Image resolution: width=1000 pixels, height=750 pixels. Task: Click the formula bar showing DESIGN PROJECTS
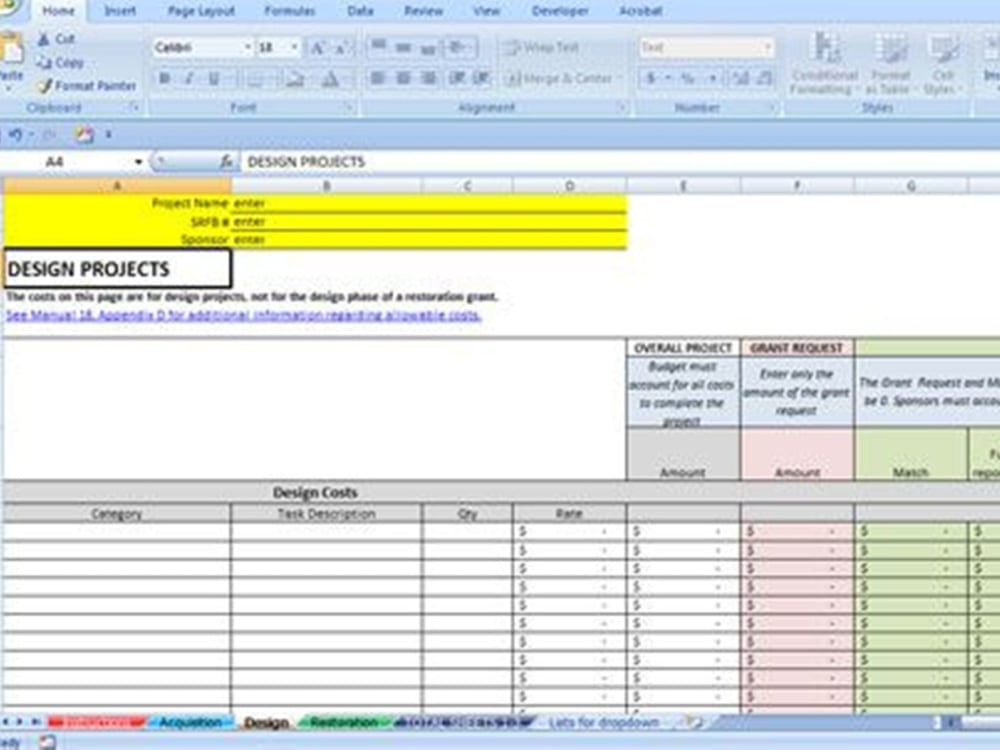tap(619, 162)
